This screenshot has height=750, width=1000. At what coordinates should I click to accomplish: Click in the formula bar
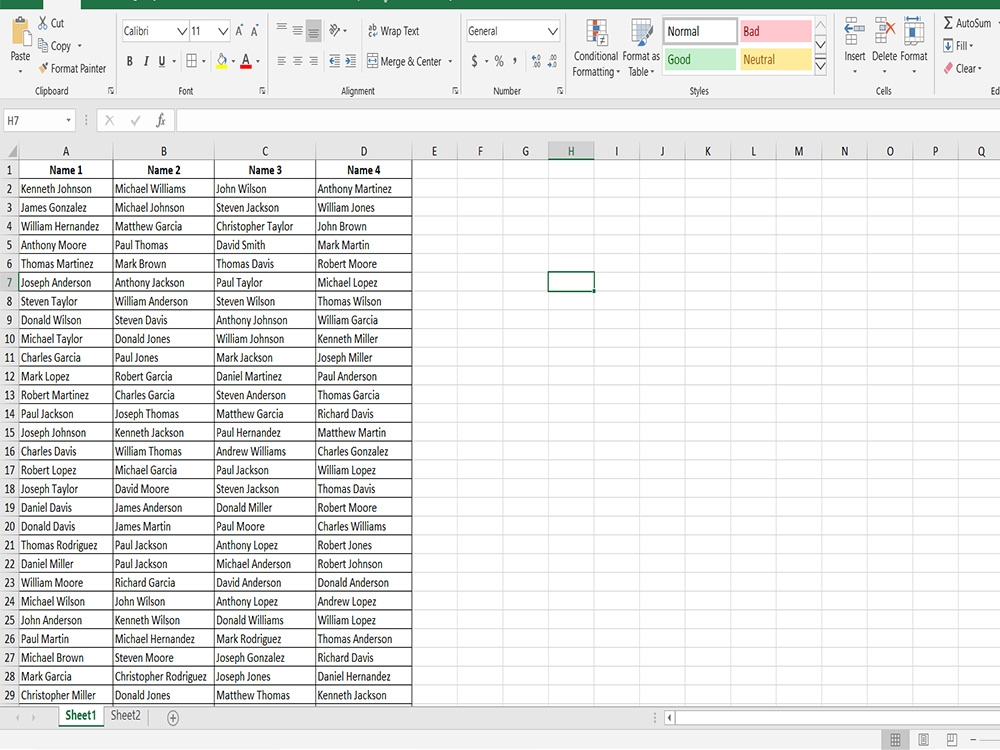pos(587,120)
